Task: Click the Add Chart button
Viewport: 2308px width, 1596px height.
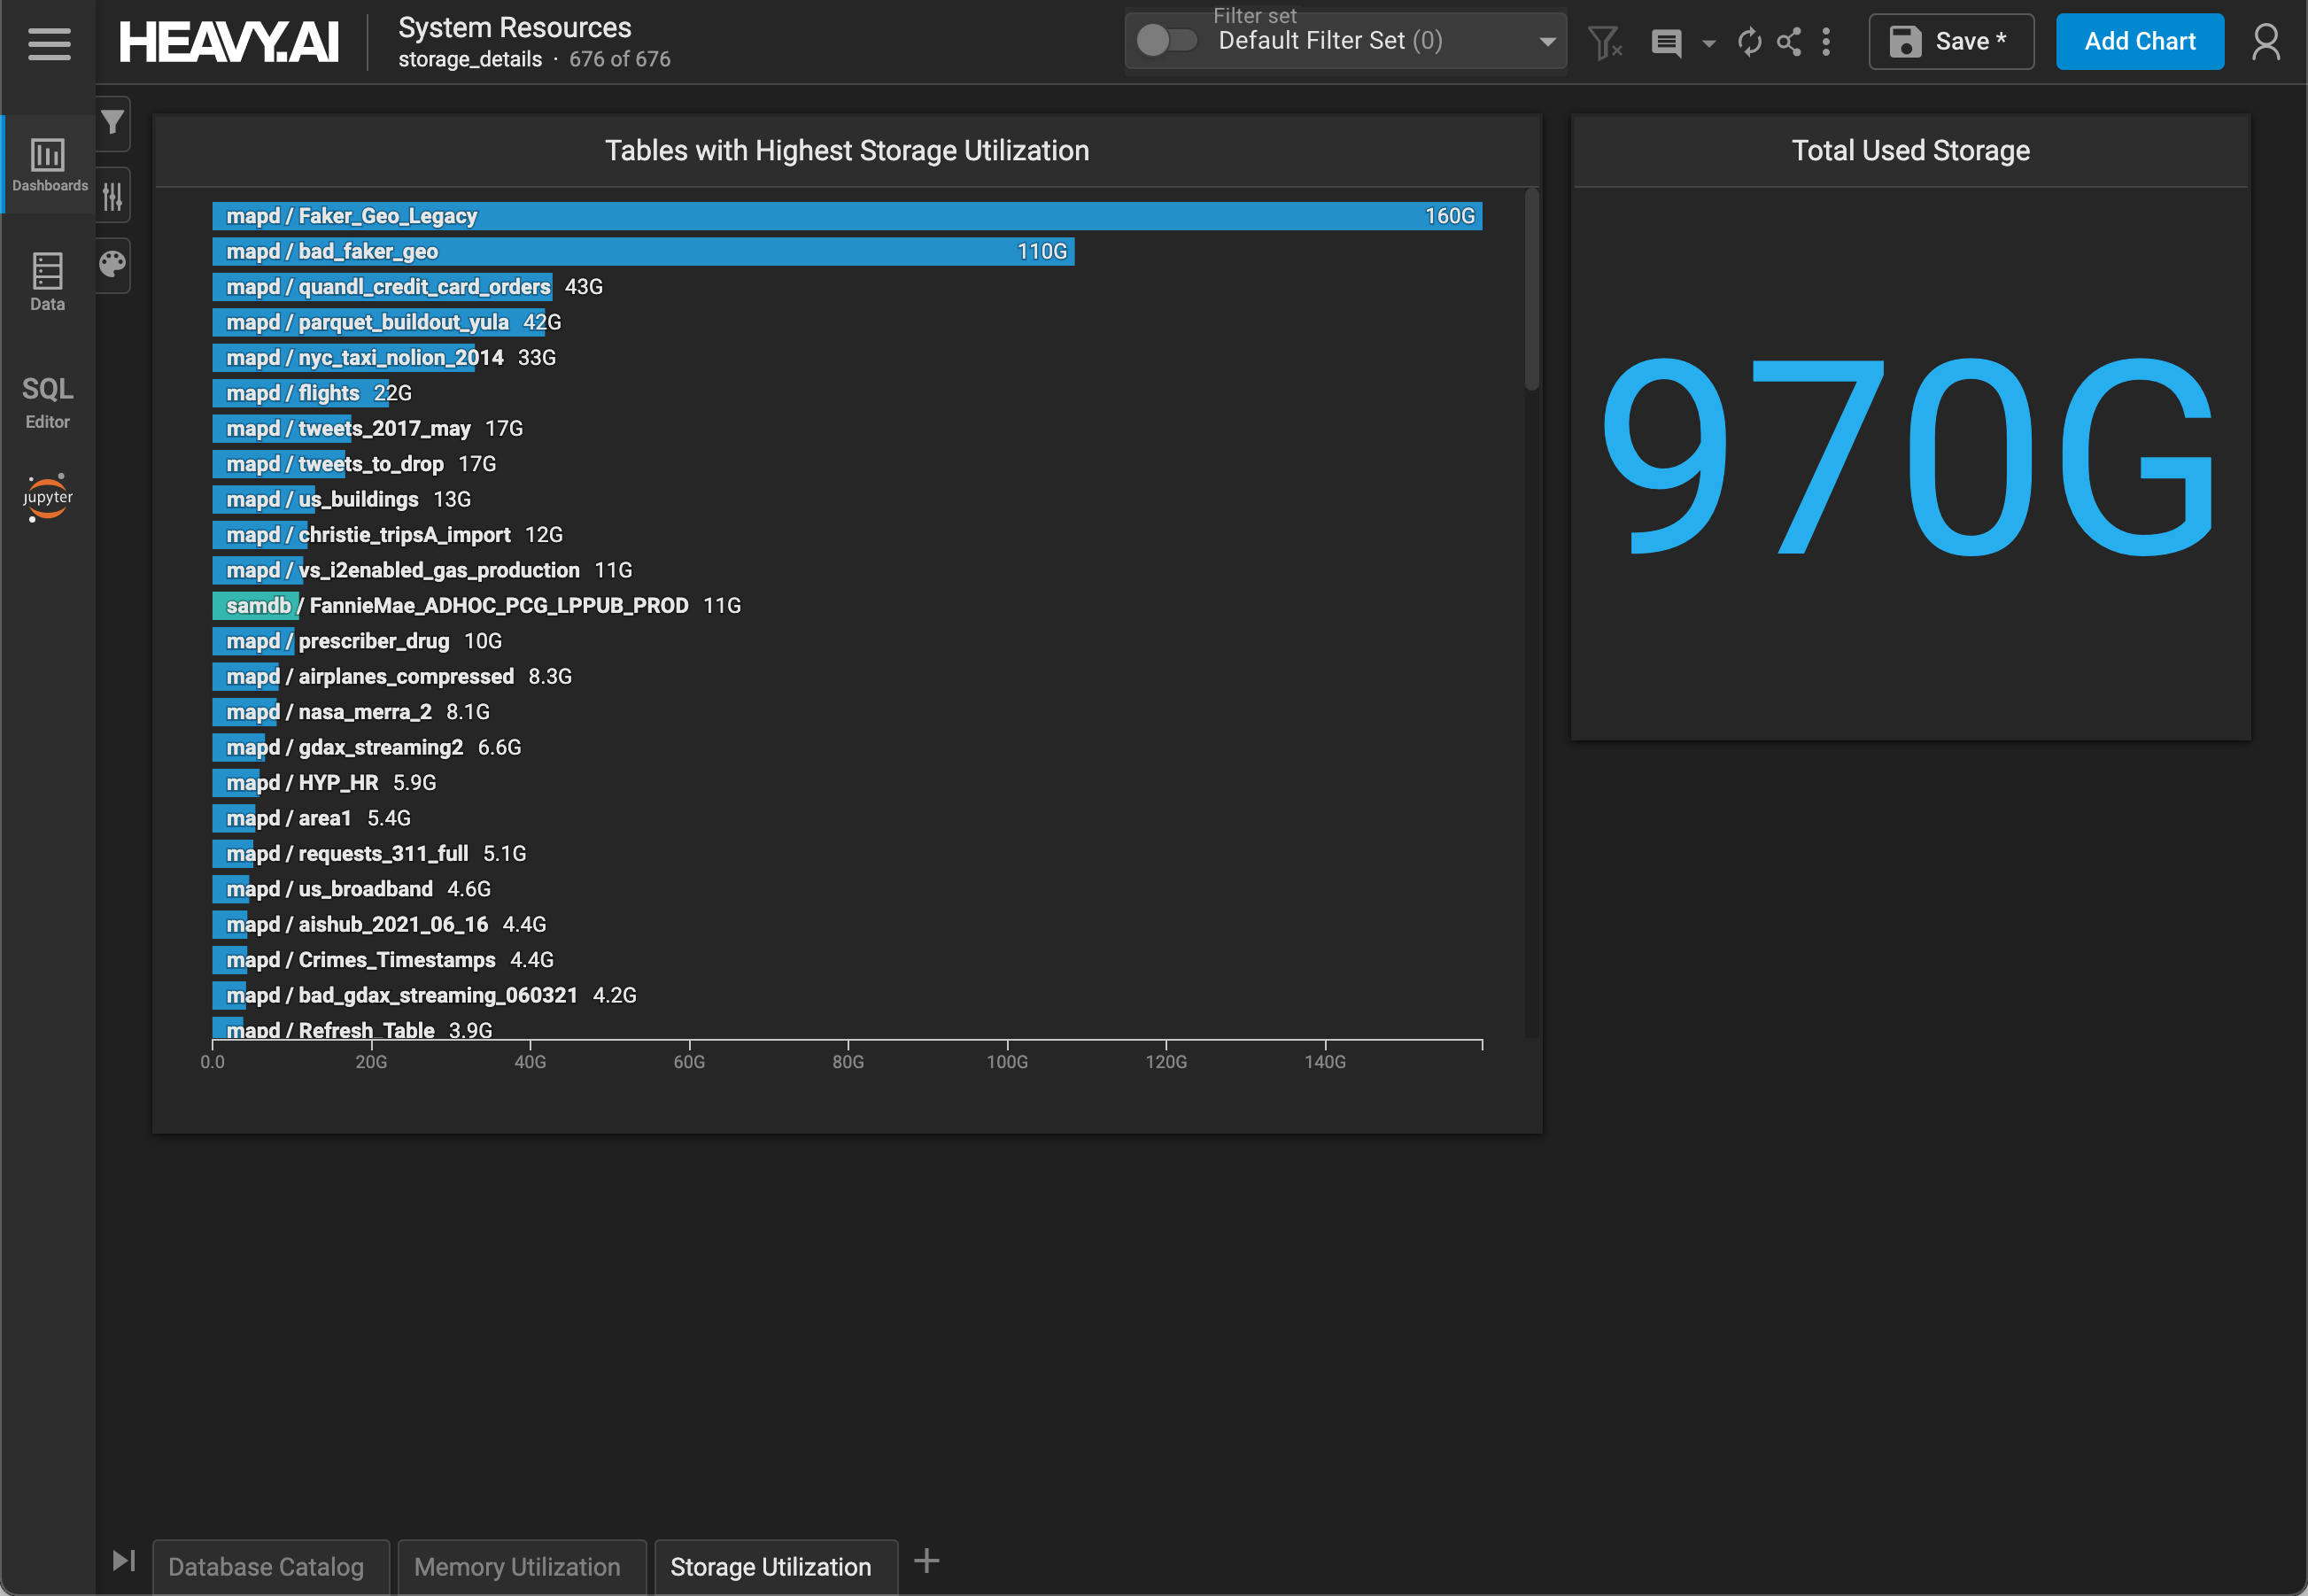Action: [x=2139, y=42]
